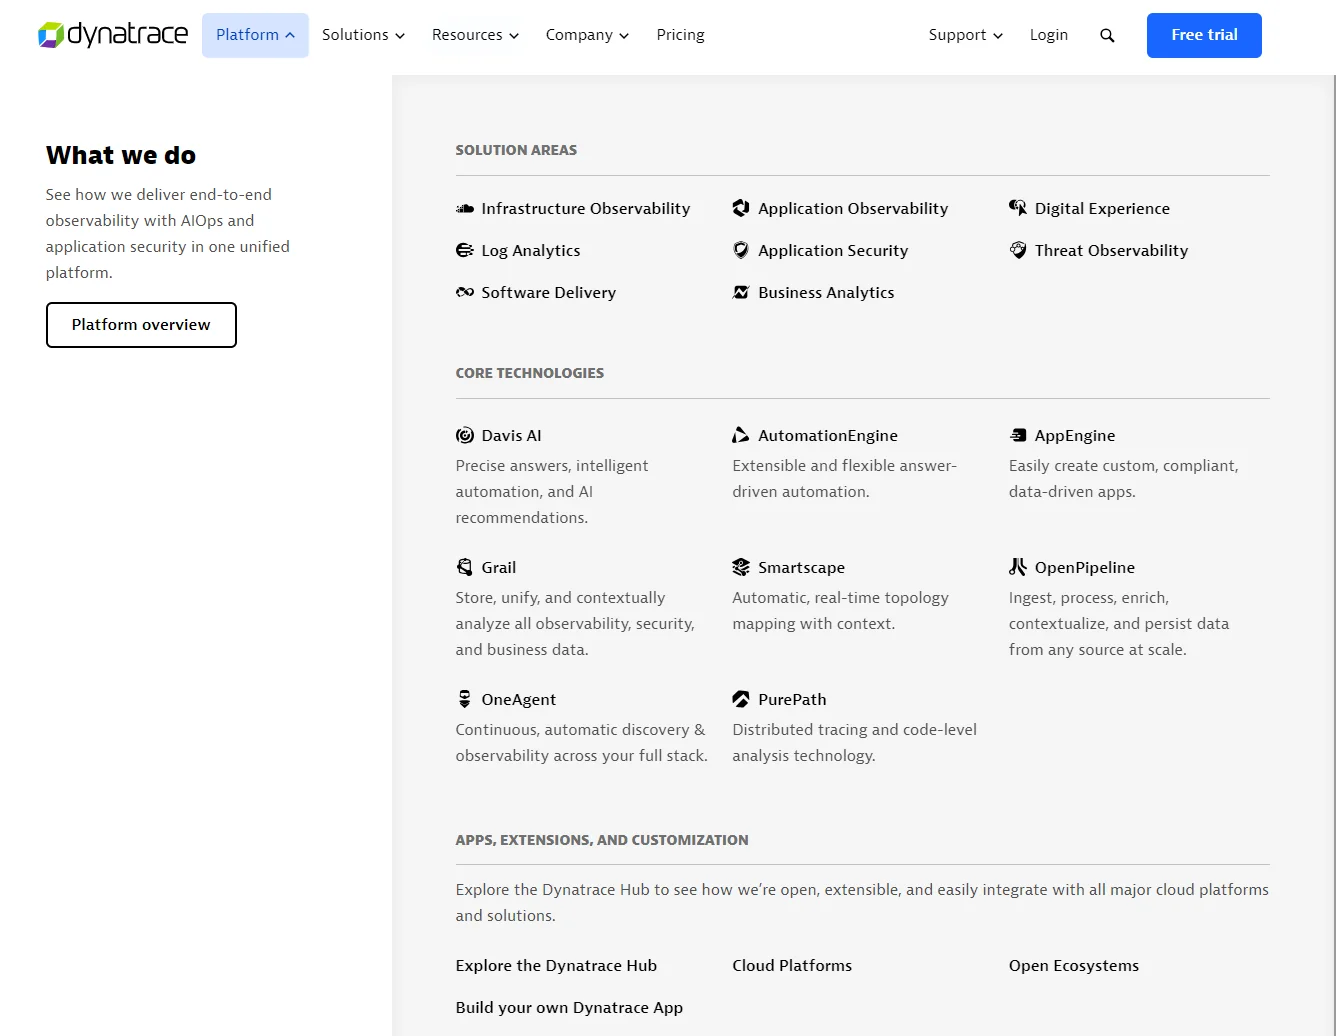This screenshot has height=1036, width=1336.
Task: Open the Davis AI link
Action: (511, 435)
